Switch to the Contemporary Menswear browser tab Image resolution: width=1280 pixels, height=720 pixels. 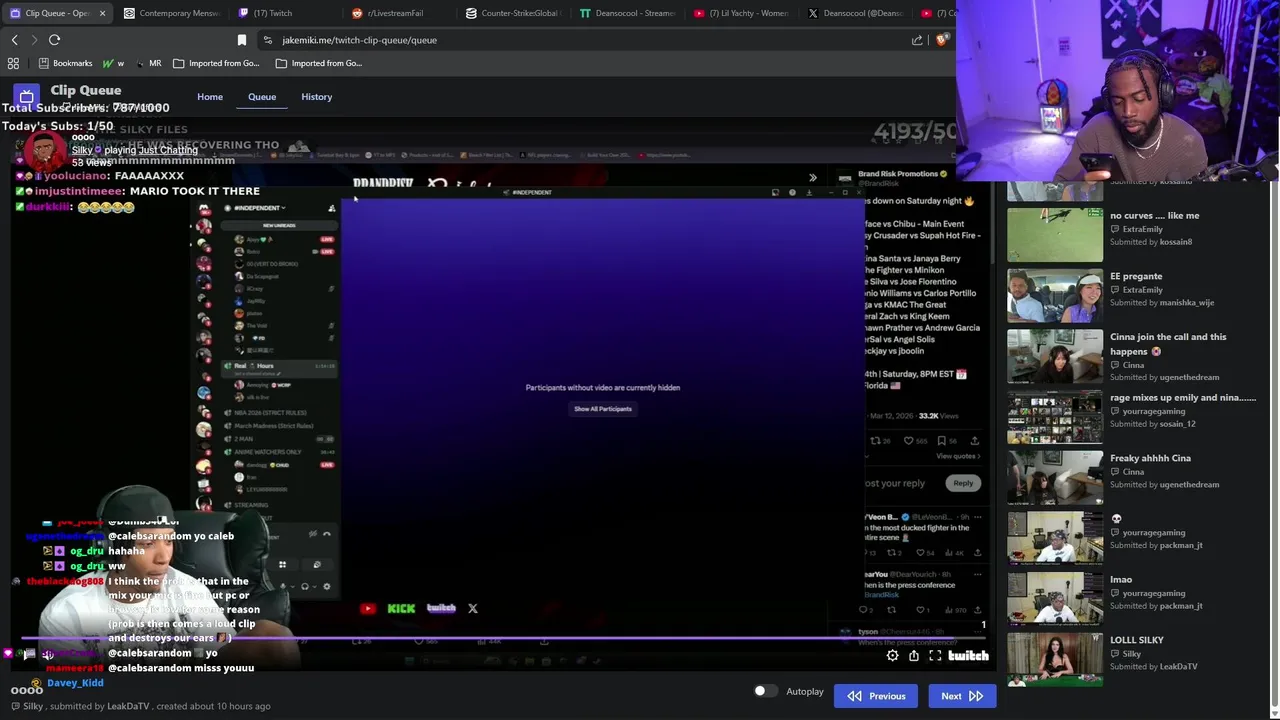(170, 13)
